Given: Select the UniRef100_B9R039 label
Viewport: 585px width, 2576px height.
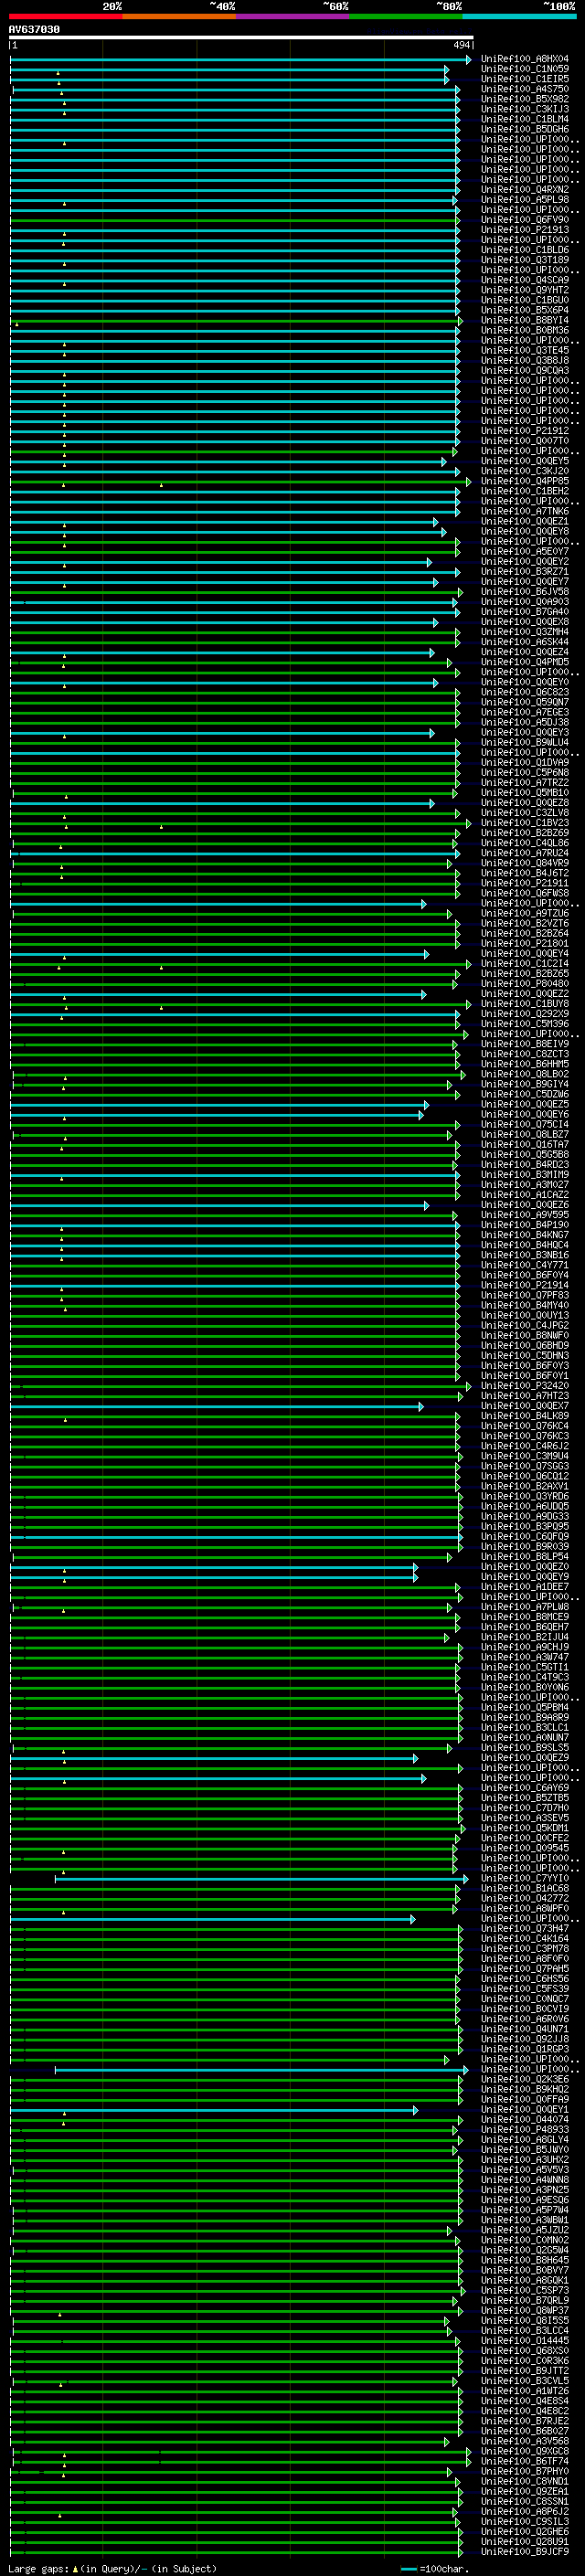Looking at the screenshot, I should pyautogui.click(x=524, y=1547).
